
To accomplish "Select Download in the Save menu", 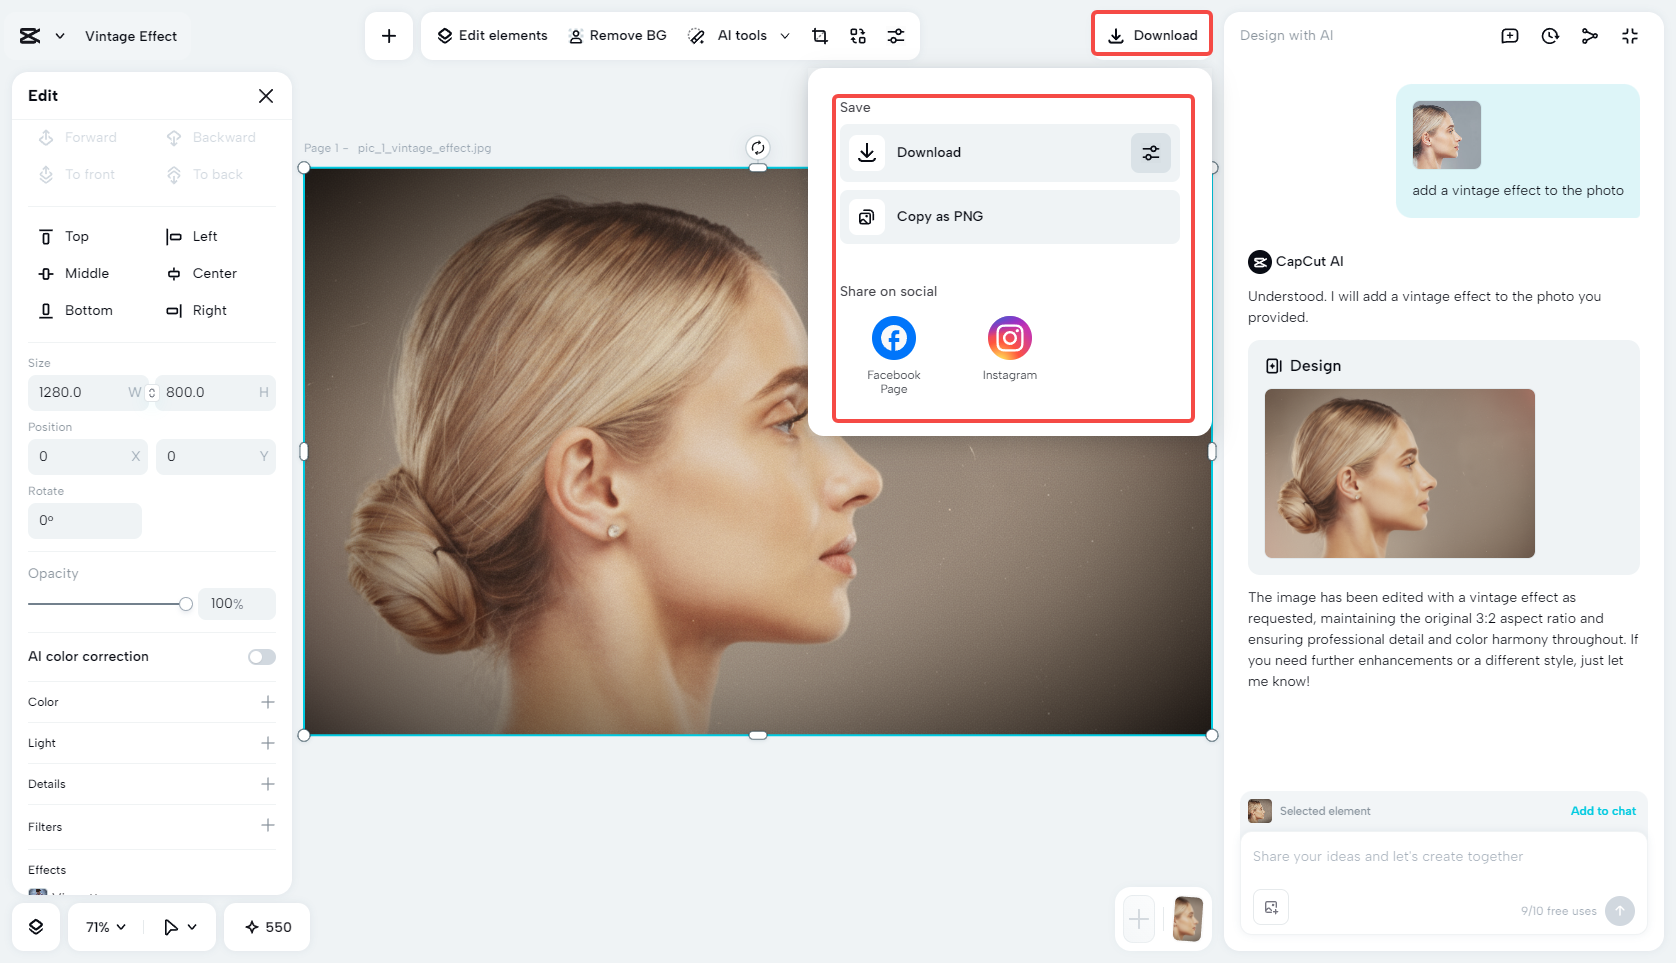I will click(1010, 153).
